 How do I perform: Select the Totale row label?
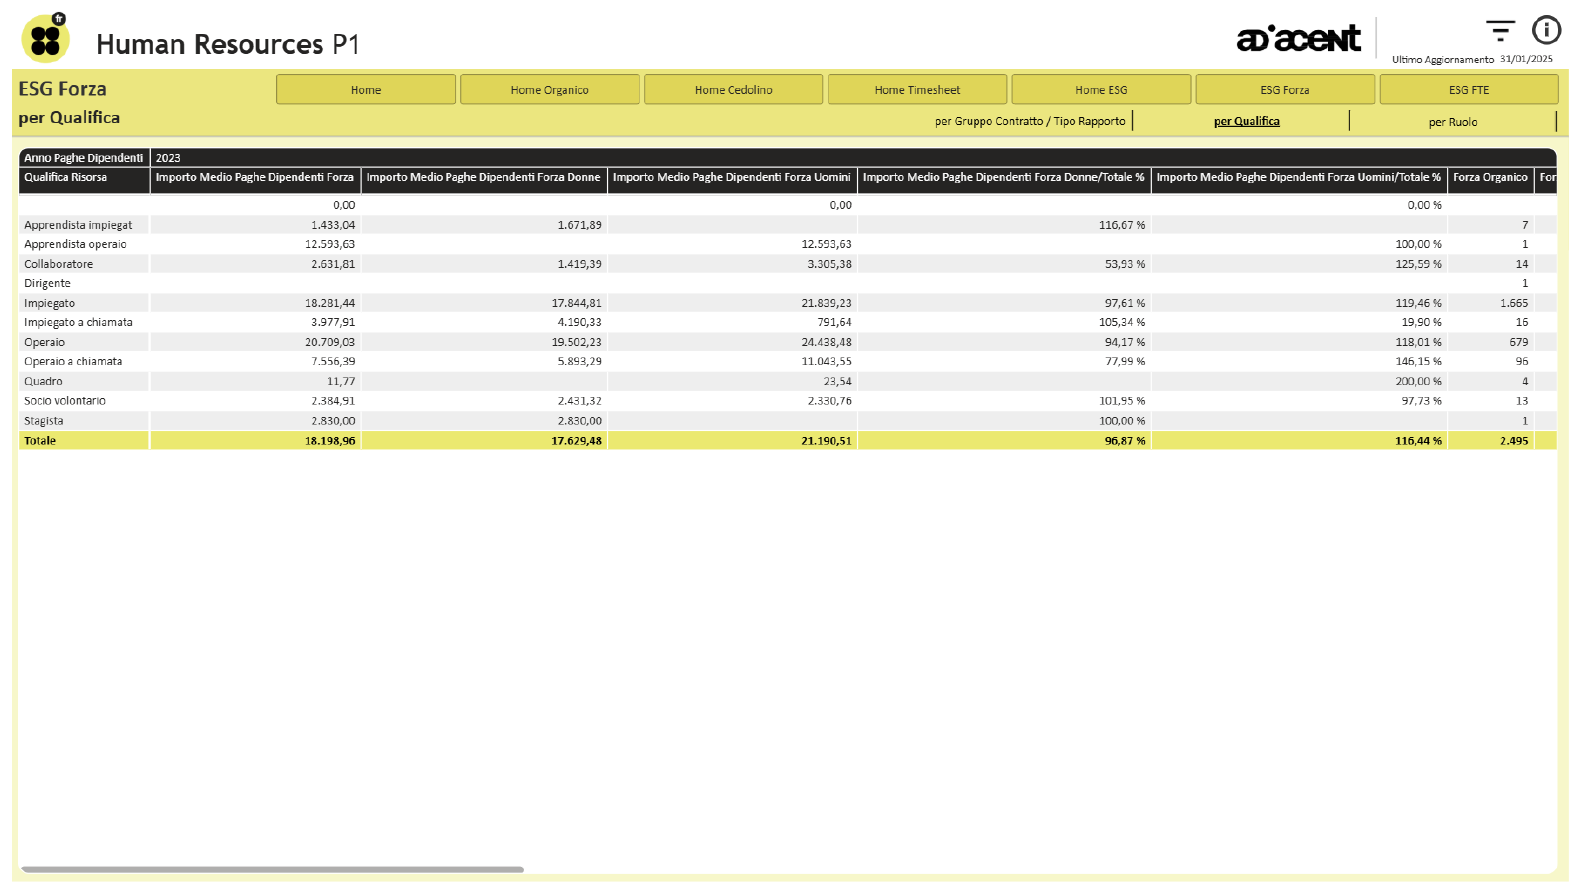click(x=40, y=441)
